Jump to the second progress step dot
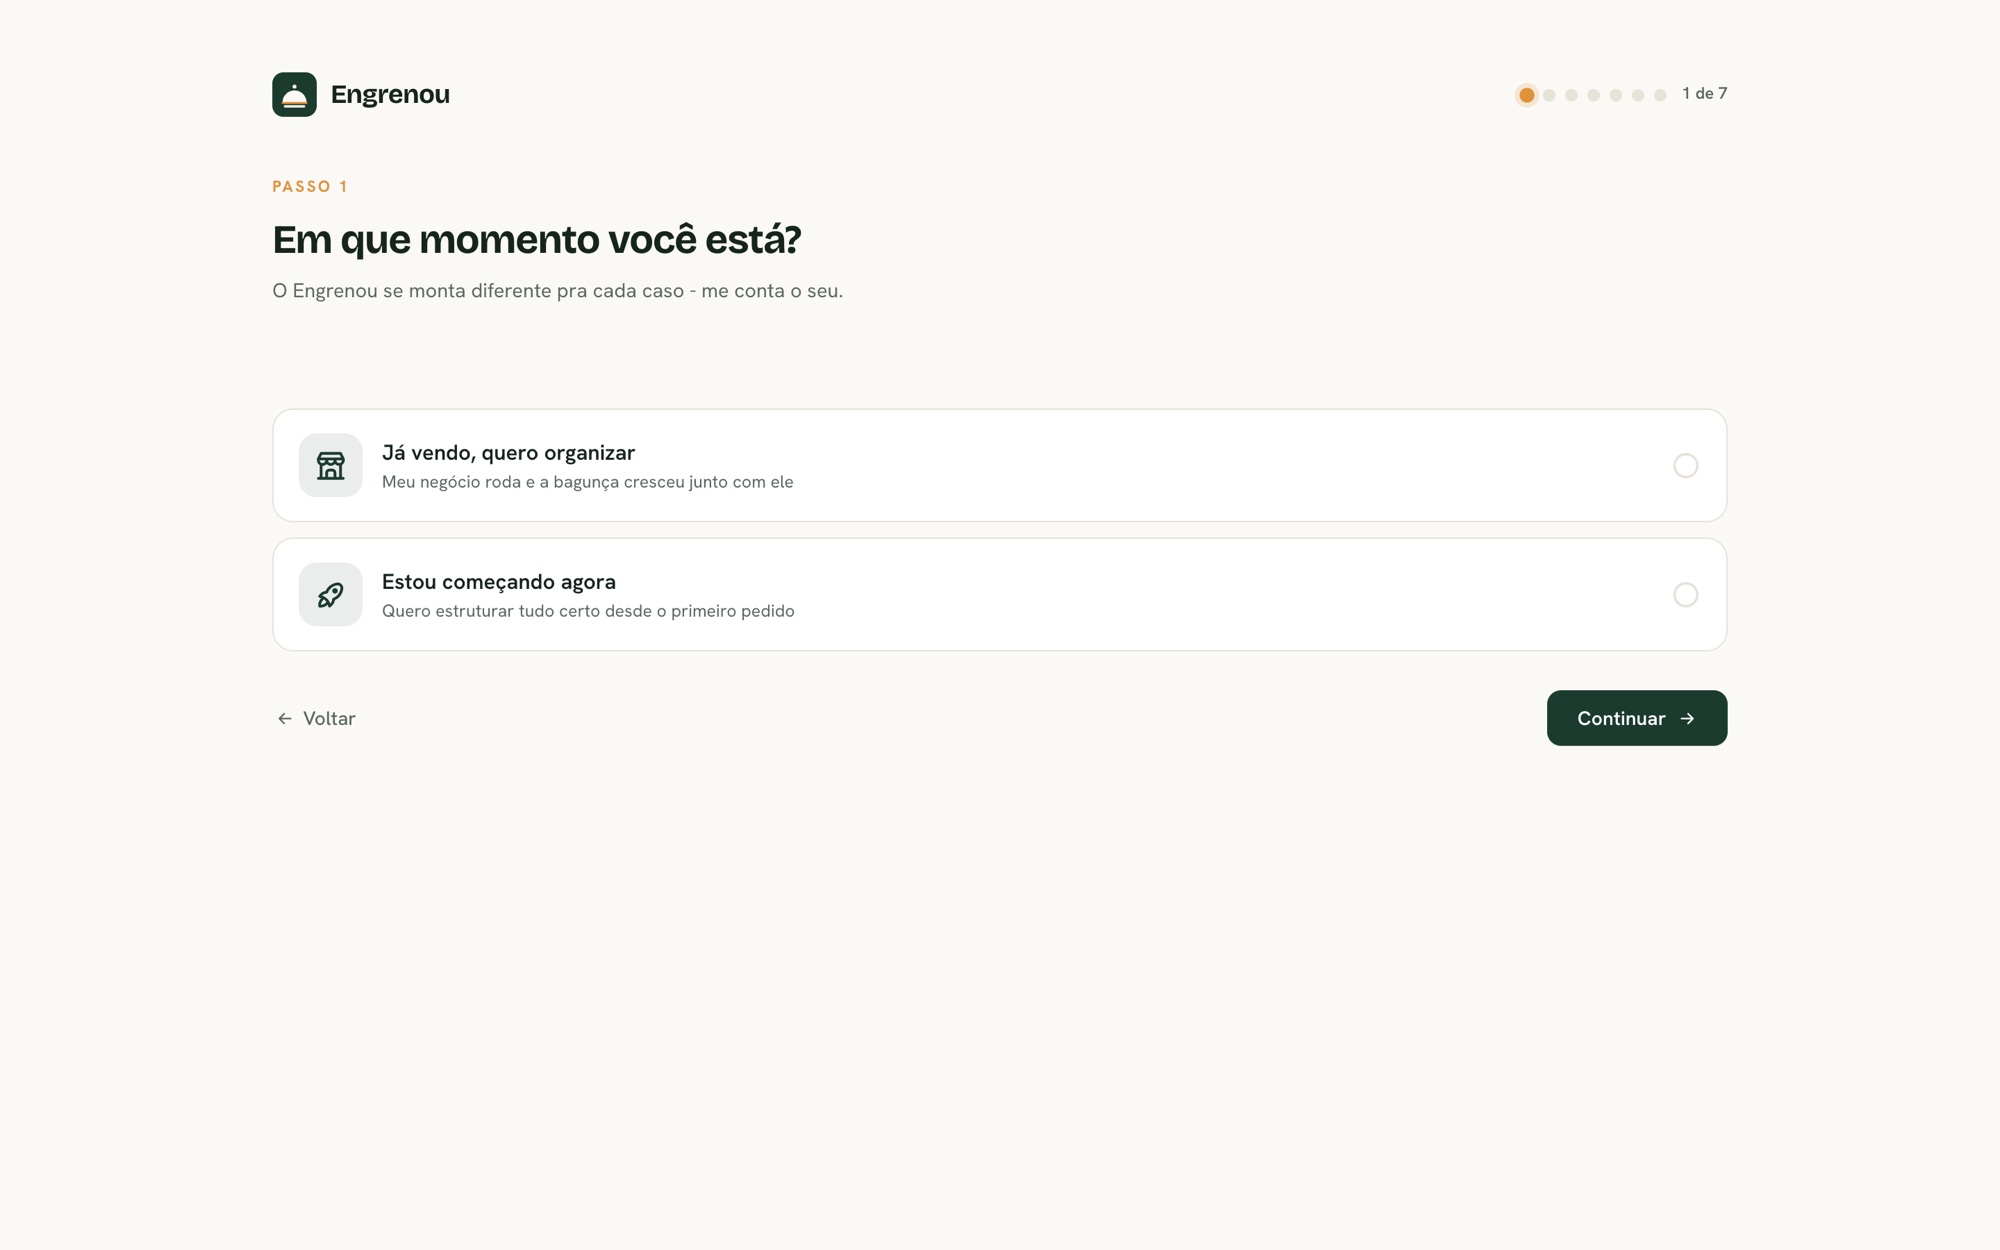 coord(1549,95)
